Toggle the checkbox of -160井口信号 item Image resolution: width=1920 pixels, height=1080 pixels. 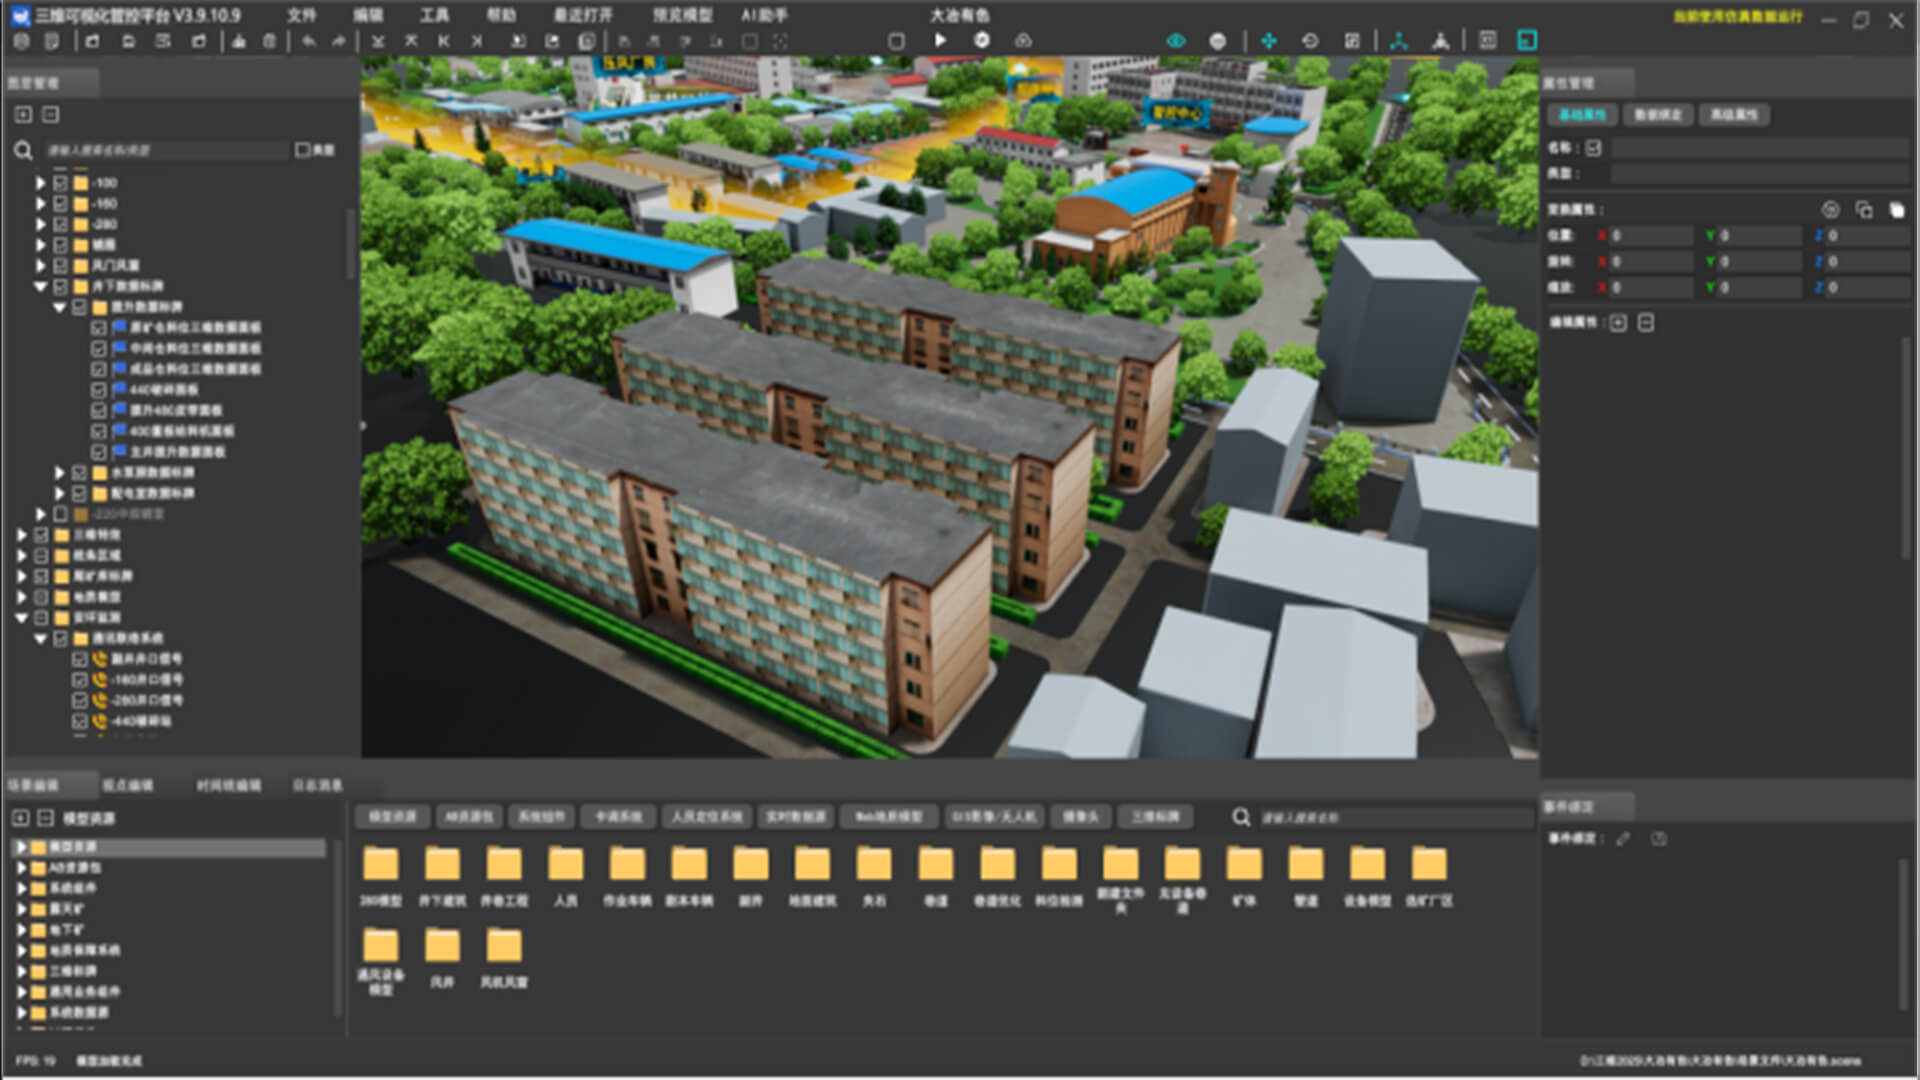pyautogui.click(x=80, y=679)
